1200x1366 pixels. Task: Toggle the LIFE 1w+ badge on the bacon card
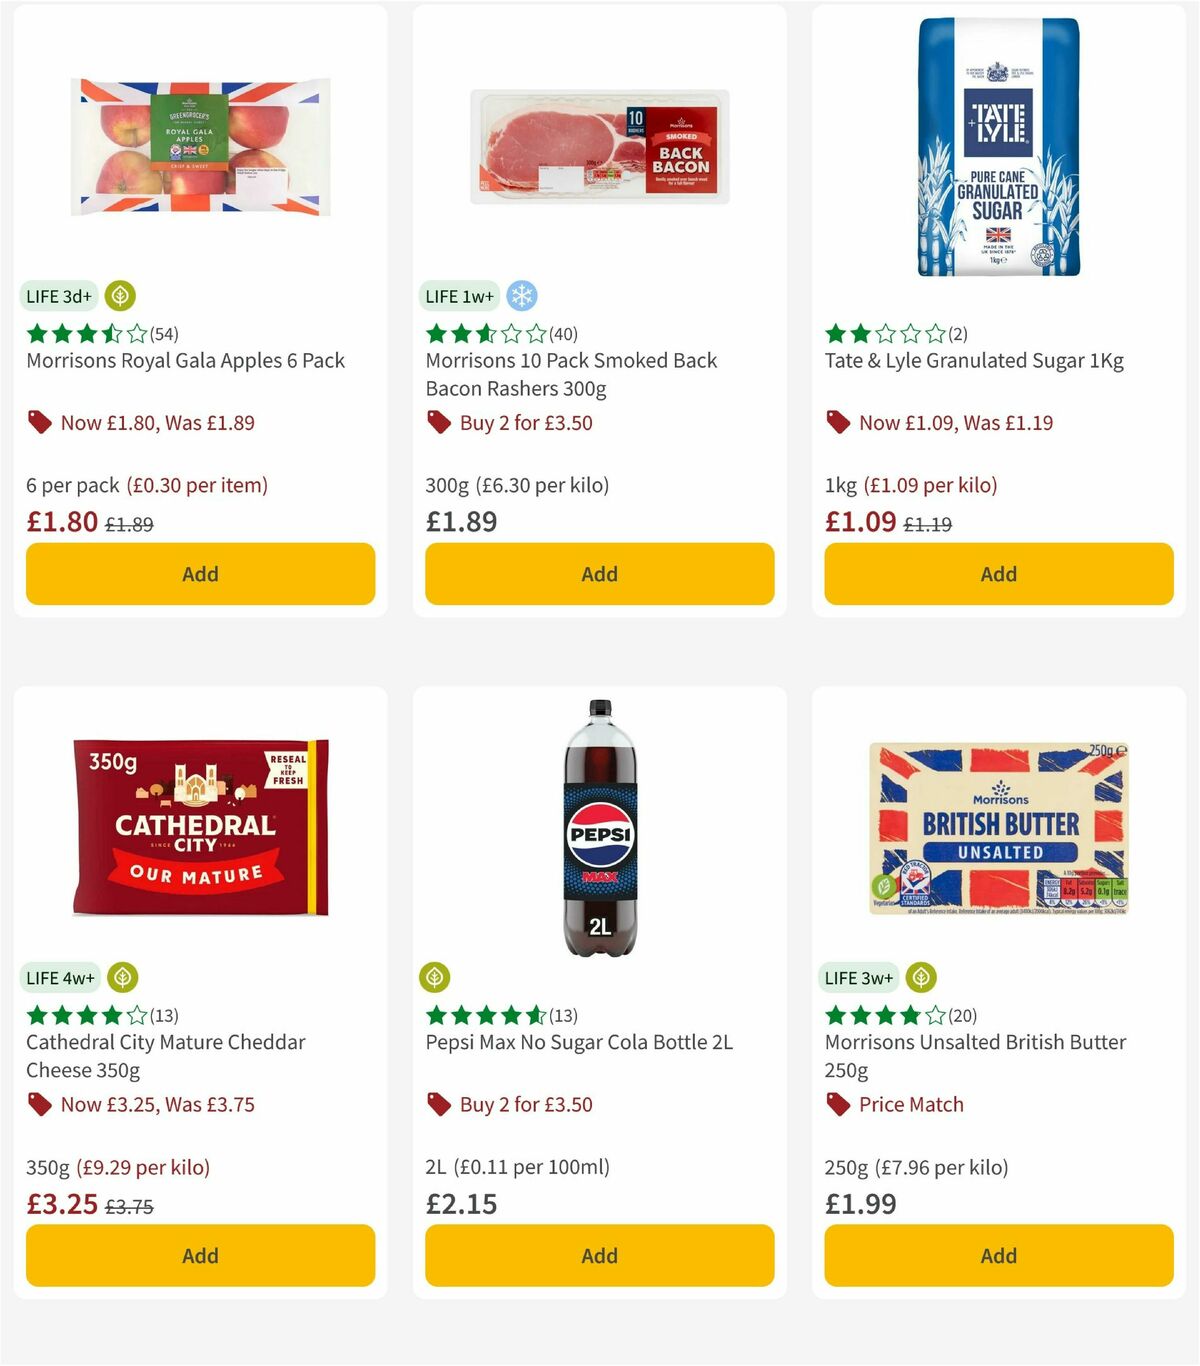coord(459,296)
